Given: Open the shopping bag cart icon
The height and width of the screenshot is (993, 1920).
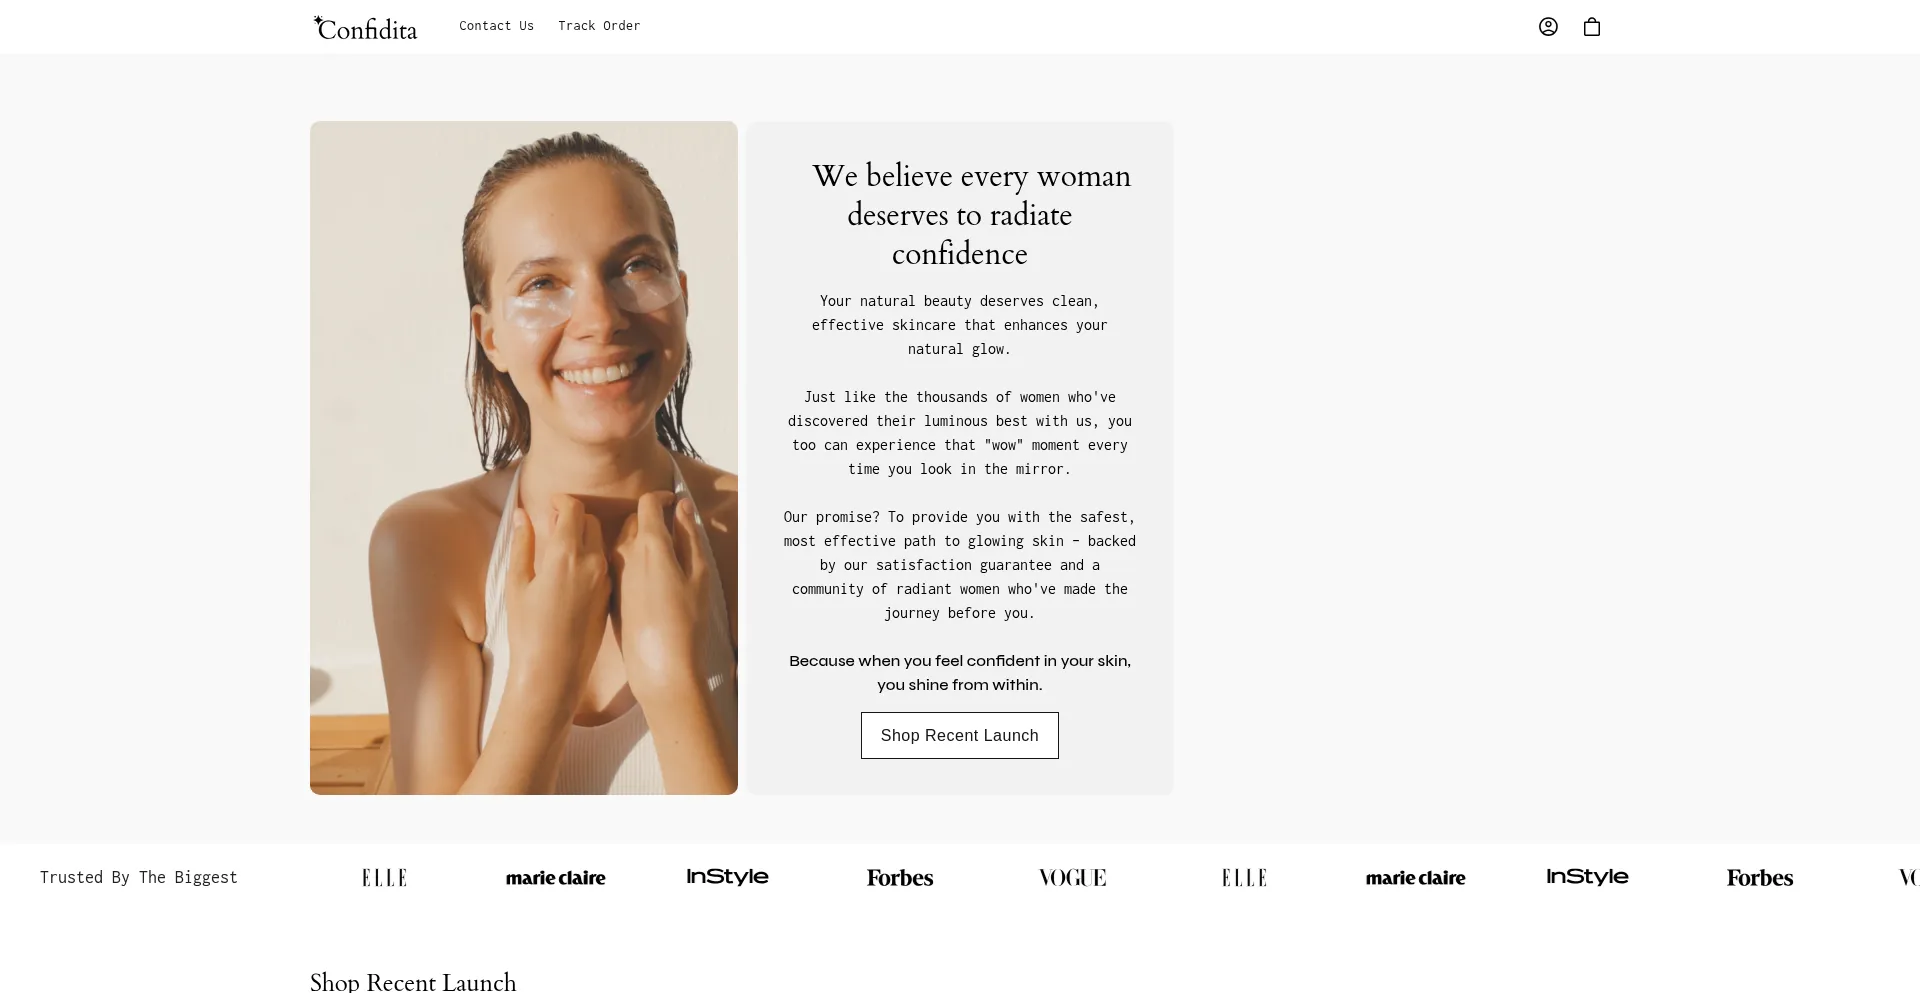Looking at the screenshot, I should [x=1592, y=27].
